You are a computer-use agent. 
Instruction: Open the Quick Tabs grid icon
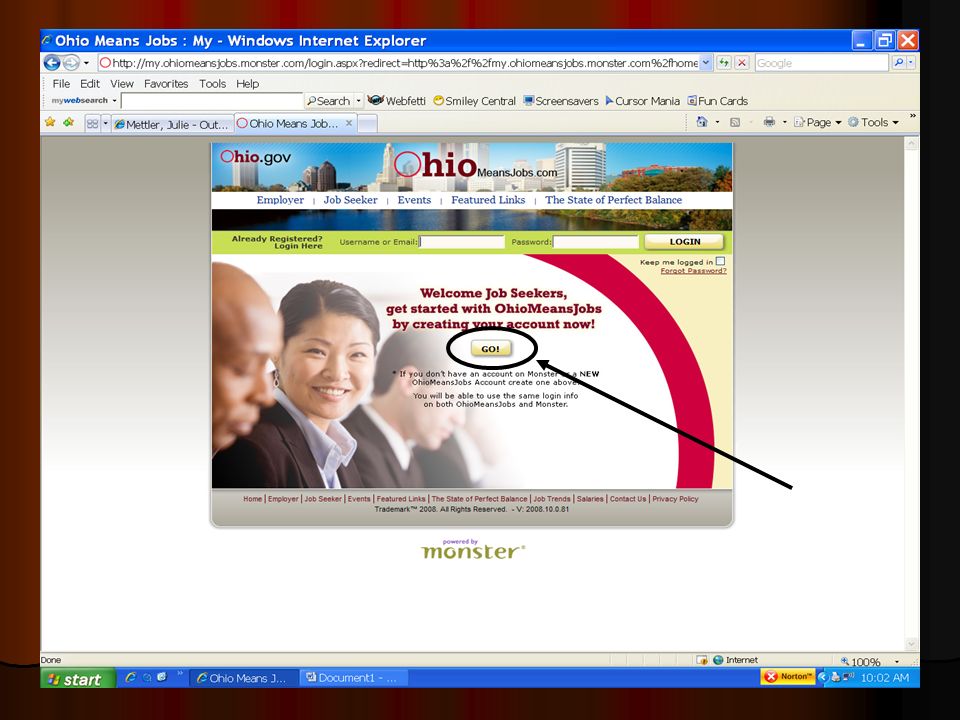92,124
